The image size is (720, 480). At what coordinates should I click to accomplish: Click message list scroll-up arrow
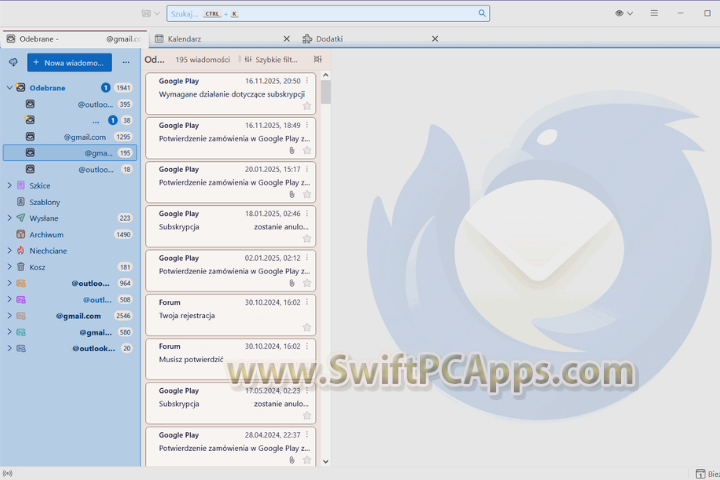coord(326,75)
